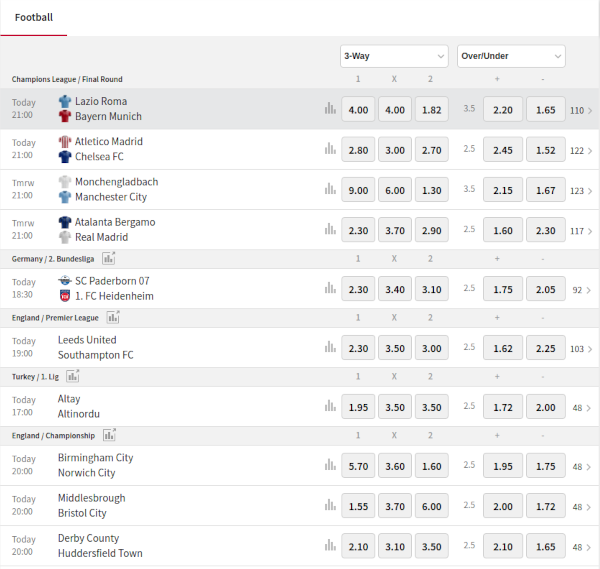The image size is (600, 569).
Task: Pick under 2.5 odds 2.30 for Atalanta match
Action: click(546, 230)
